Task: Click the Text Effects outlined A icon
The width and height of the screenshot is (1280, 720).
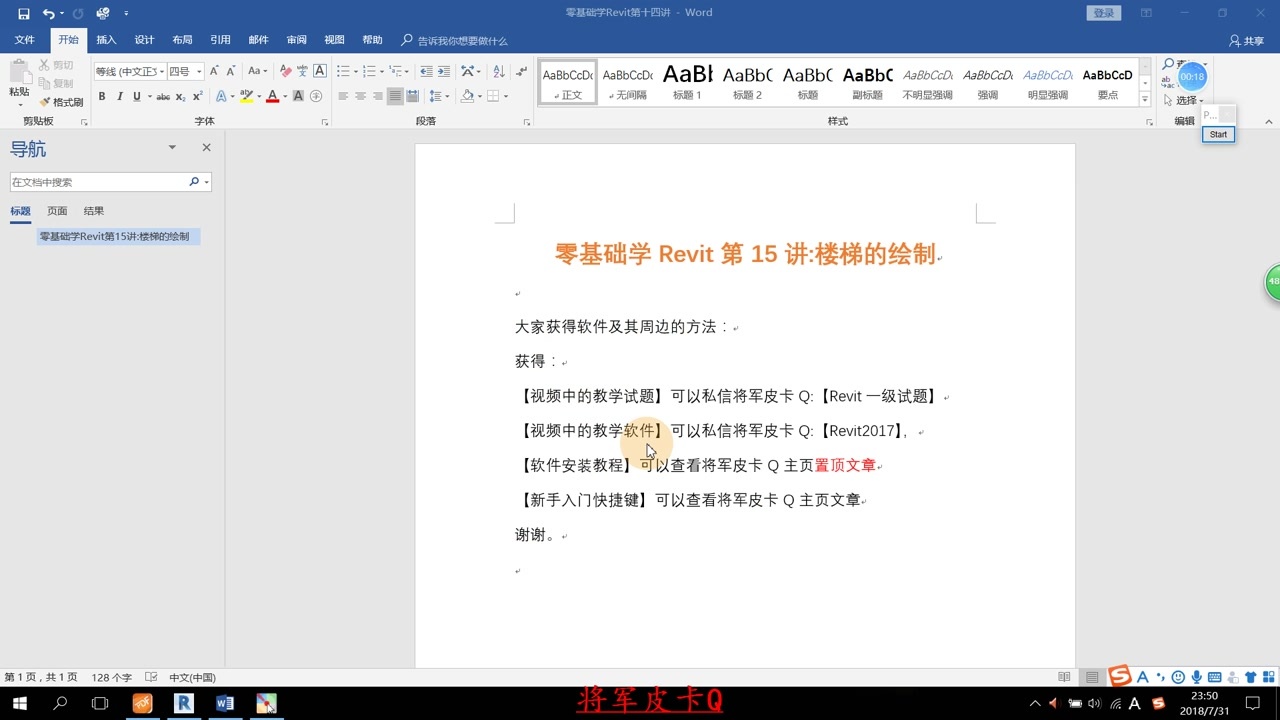Action: pyautogui.click(x=221, y=97)
